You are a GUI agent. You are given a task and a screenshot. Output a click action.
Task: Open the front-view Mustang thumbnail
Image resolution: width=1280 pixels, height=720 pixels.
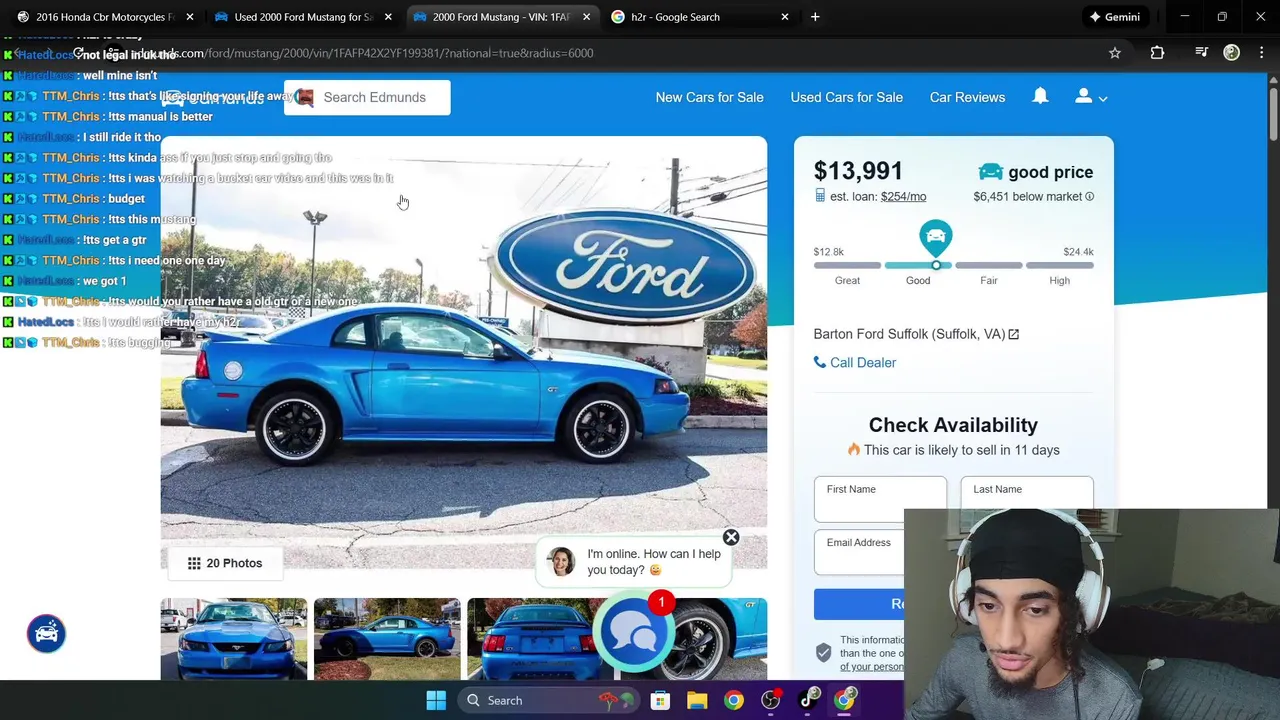(234, 639)
